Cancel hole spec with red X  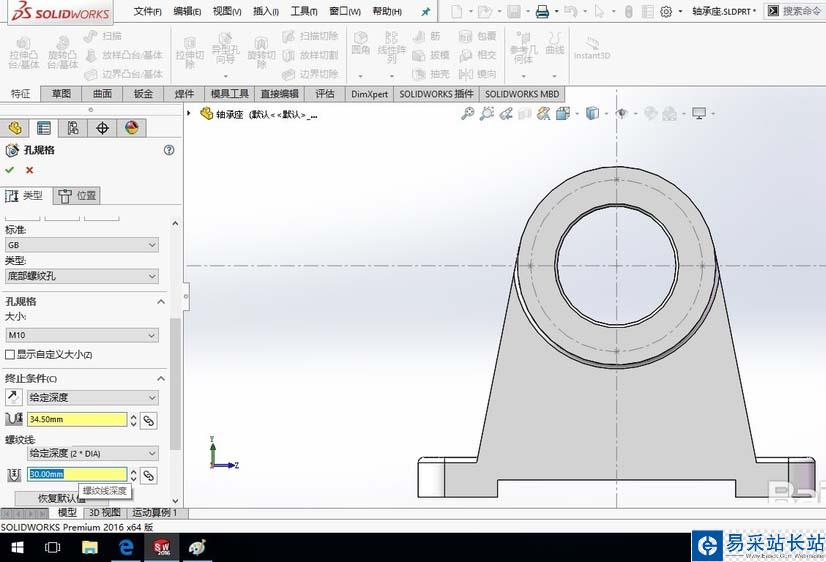click(x=29, y=170)
